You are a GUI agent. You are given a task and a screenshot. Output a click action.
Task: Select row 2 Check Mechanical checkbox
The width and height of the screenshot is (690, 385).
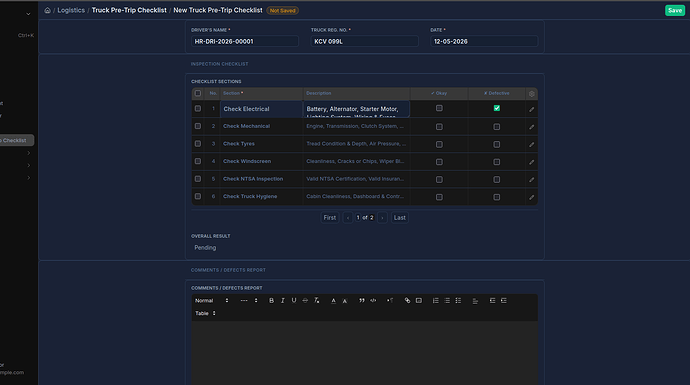click(x=198, y=126)
